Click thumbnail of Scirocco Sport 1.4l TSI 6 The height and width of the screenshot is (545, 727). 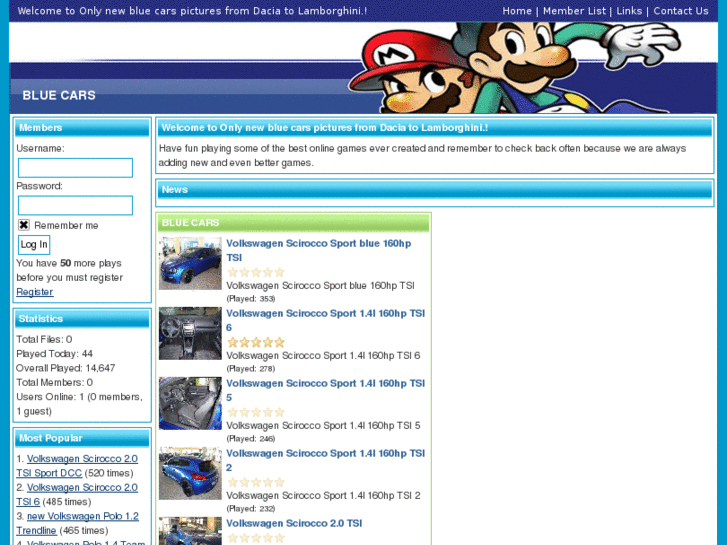pyautogui.click(x=190, y=333)
